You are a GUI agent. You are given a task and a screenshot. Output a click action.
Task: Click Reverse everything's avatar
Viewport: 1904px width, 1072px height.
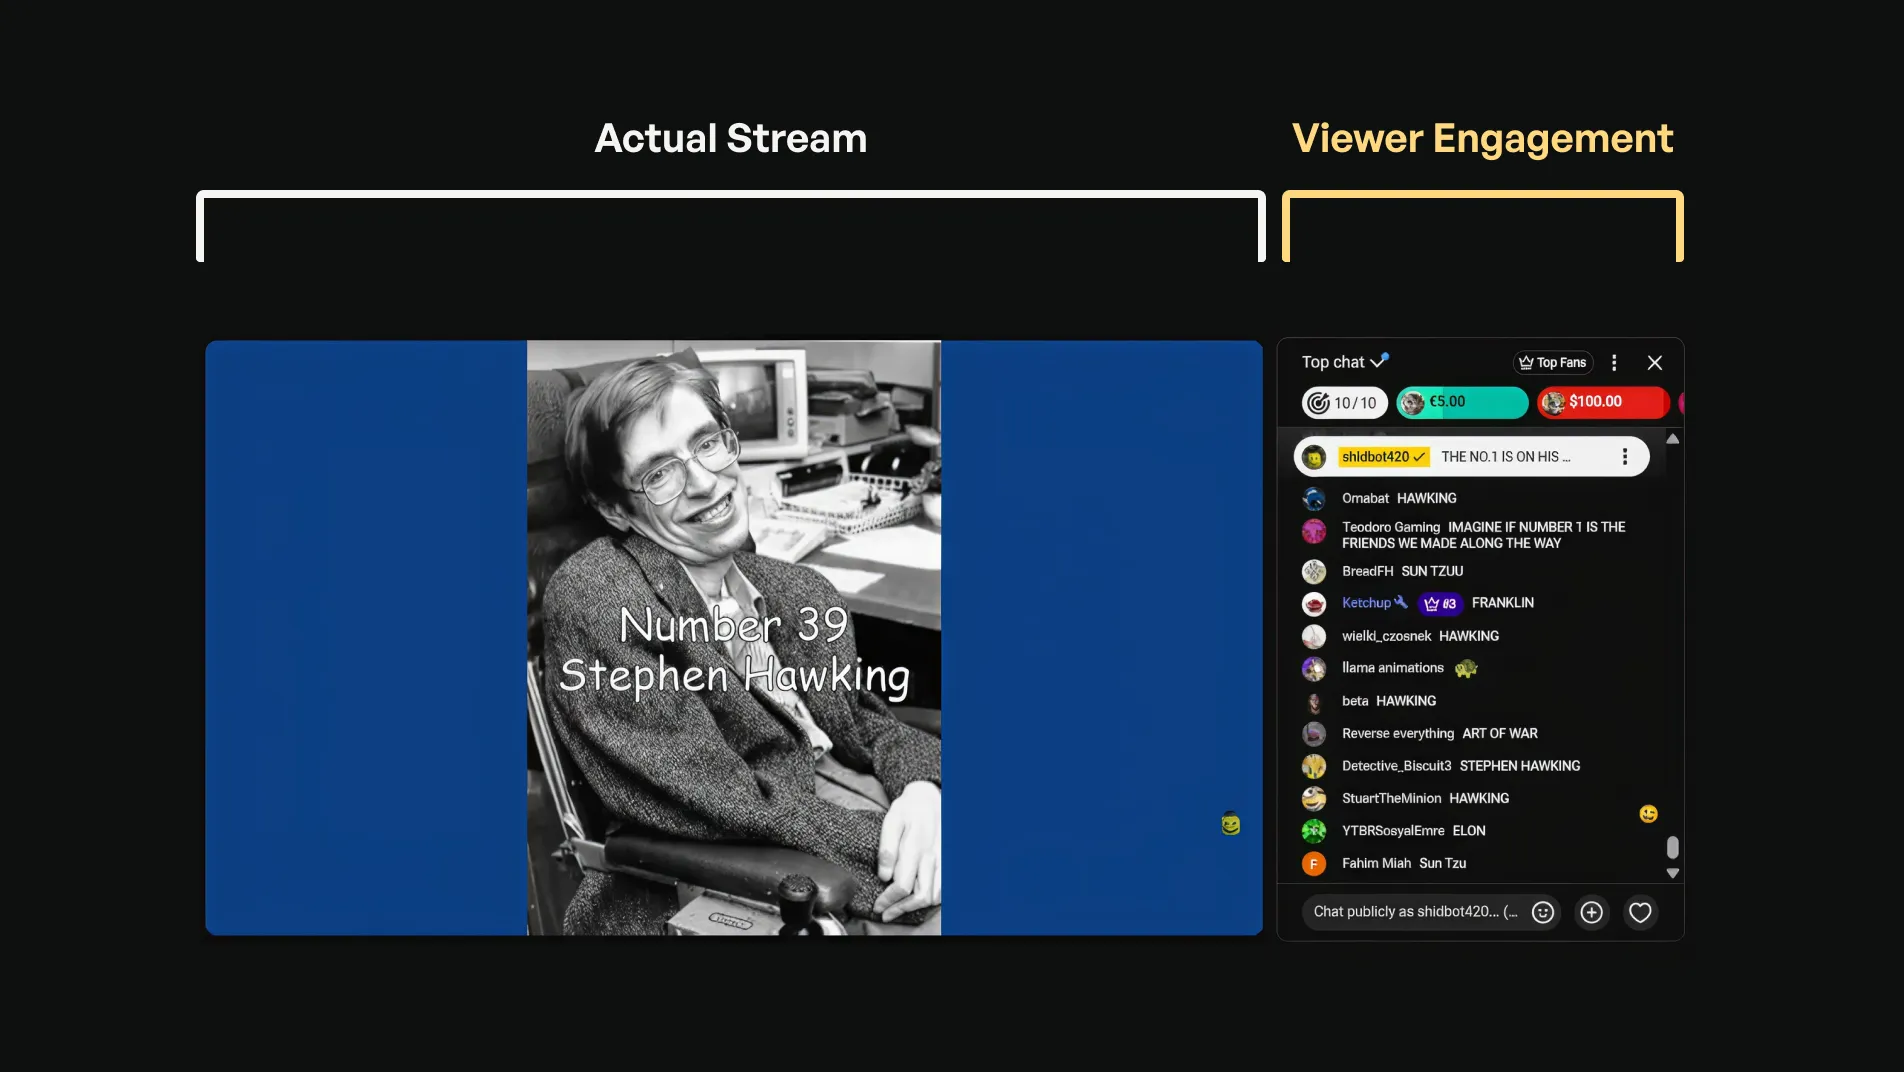point(1314,733)
